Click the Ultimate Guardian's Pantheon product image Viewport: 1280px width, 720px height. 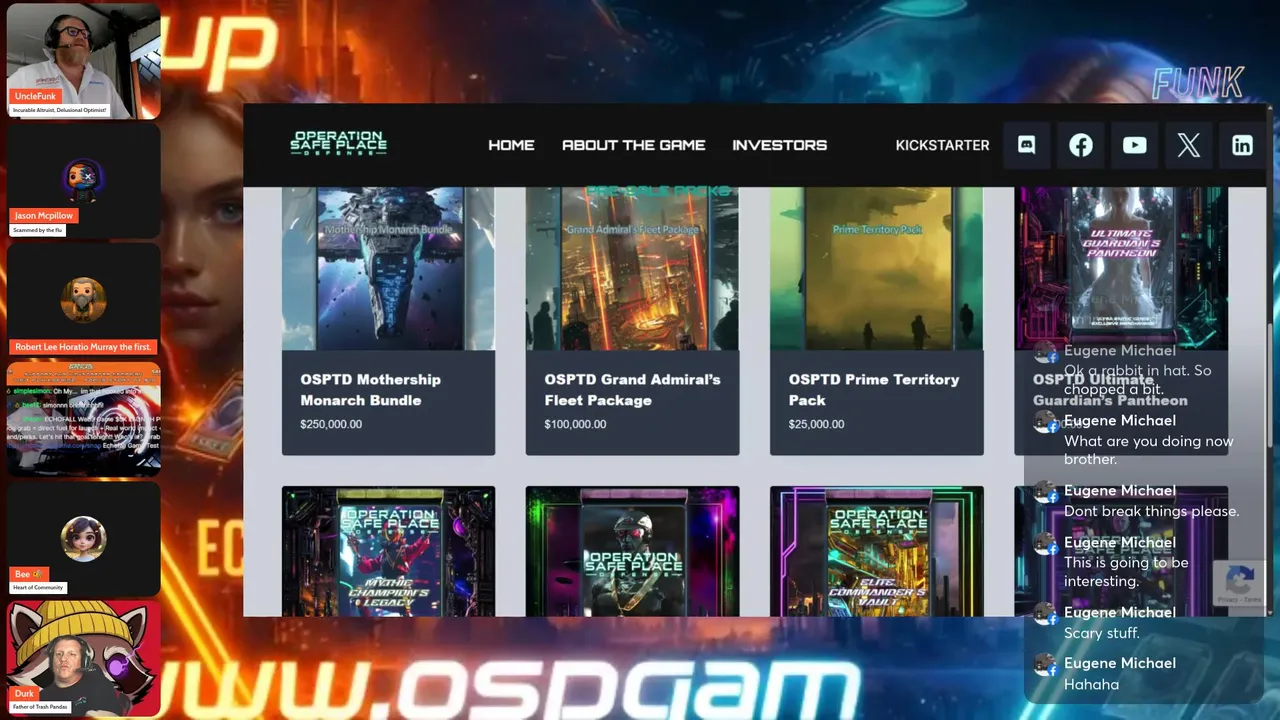coord(1121,268)
